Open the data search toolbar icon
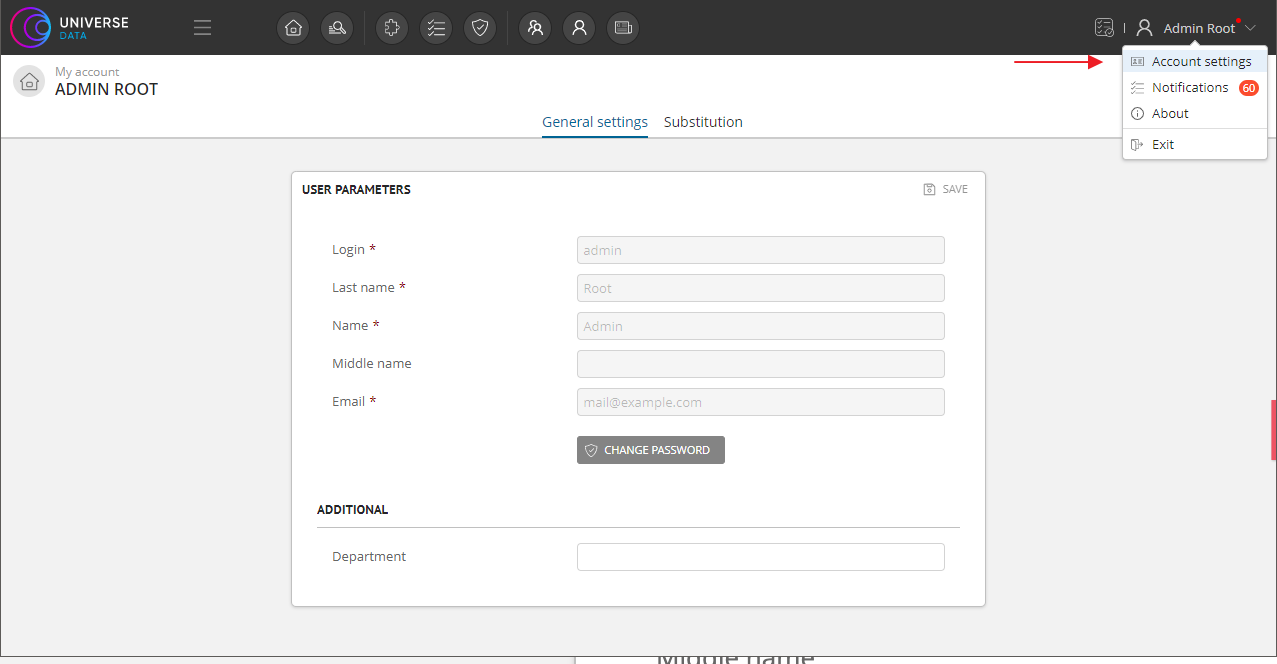The width and height of the screenshot is (1277, 664). (x=337, y=28)
